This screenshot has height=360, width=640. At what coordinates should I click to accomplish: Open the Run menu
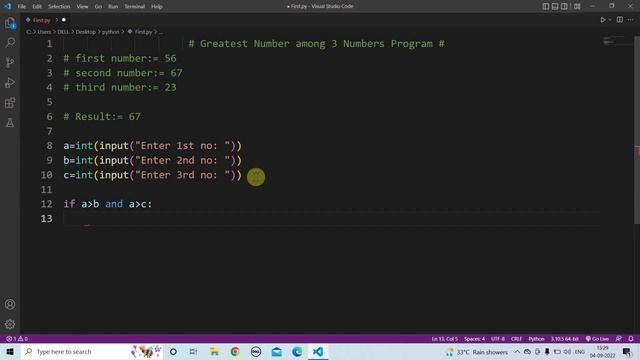[113, 6]
